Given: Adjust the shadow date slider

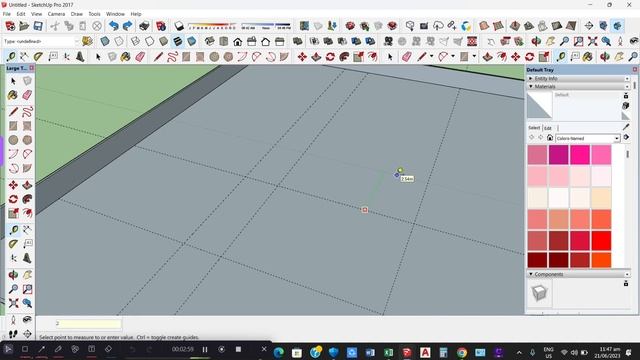Looking at the screenshot, I should (212, 26).
